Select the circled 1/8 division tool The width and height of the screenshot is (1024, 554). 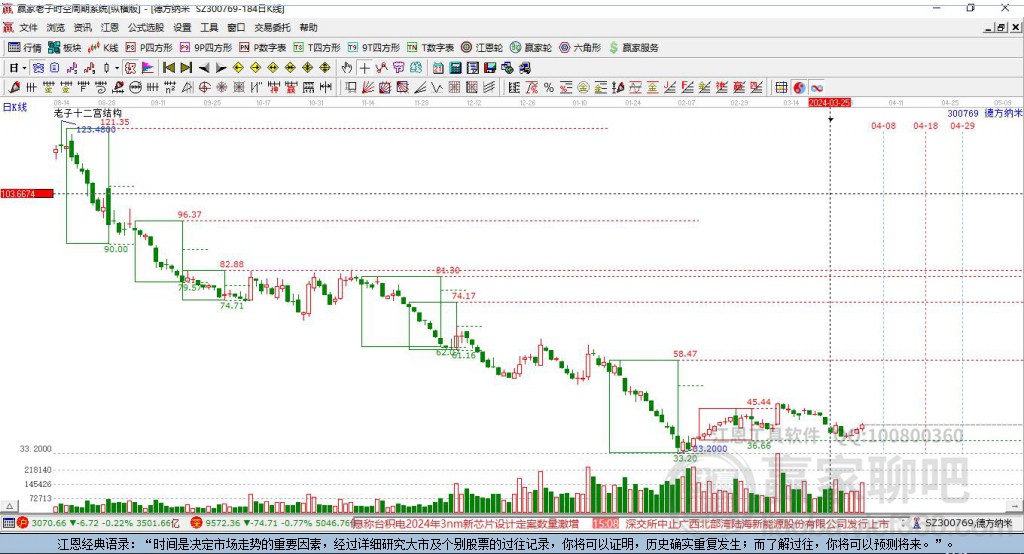coord(135,88)
